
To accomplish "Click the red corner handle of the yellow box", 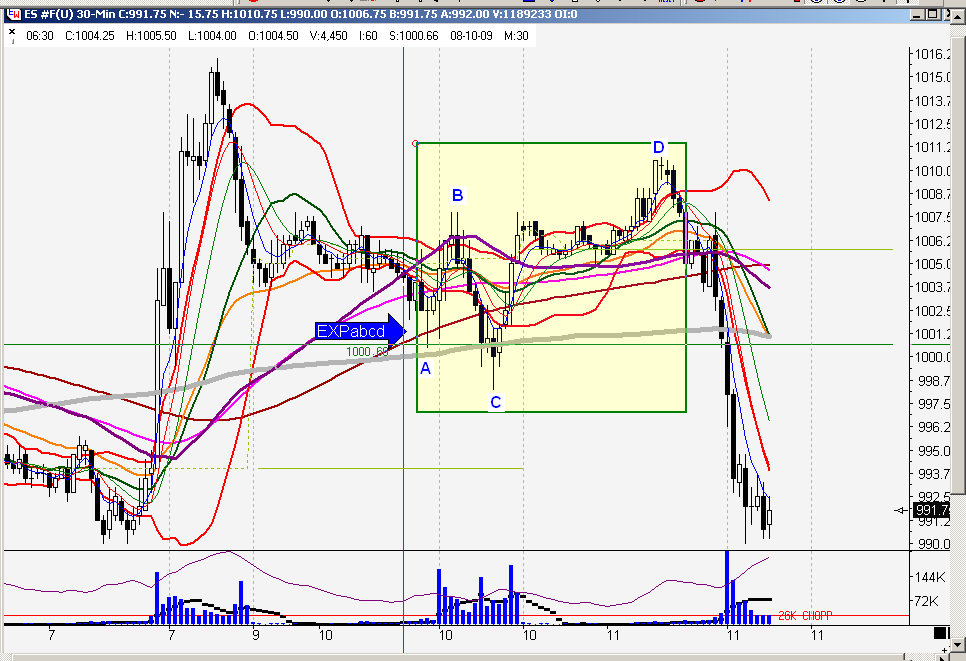I will [x=415, y=144].
